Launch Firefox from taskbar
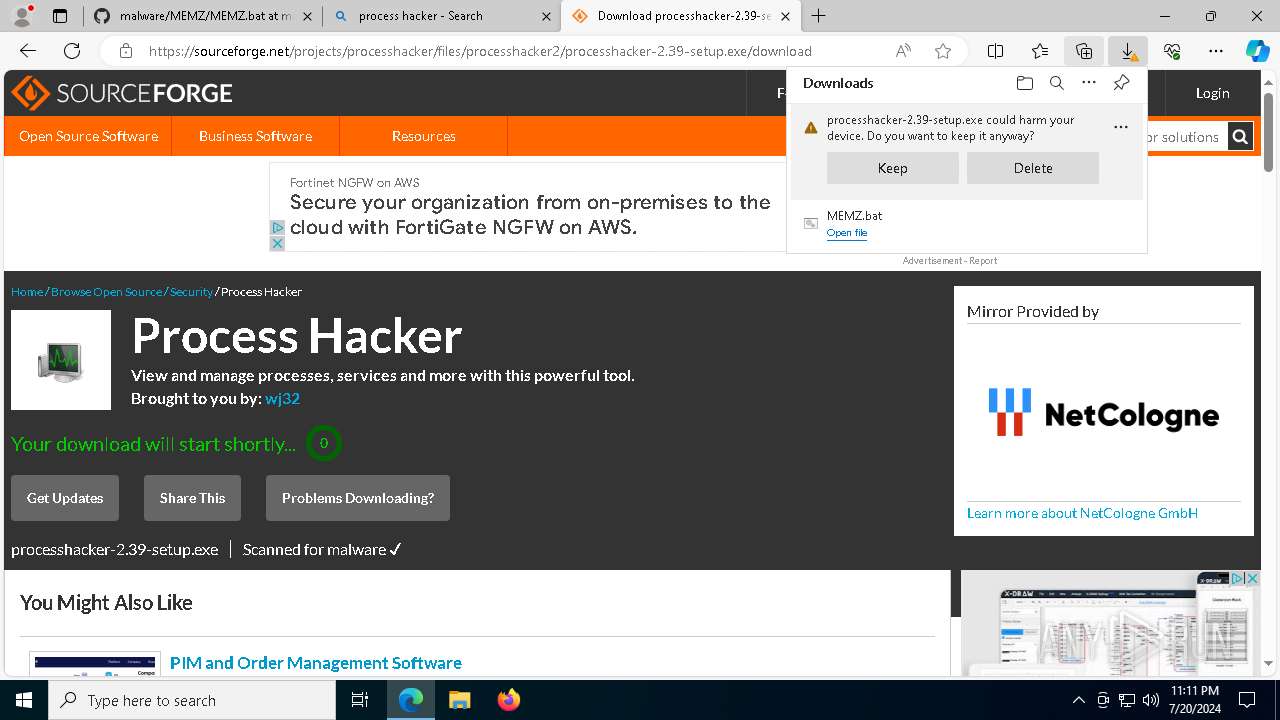The image size is (1280, 720). pyautogui.click(x=508, y=700)
